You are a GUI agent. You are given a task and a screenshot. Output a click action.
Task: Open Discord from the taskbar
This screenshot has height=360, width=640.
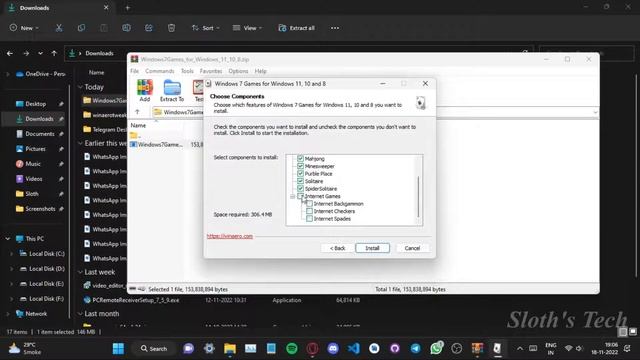[333, 348]
